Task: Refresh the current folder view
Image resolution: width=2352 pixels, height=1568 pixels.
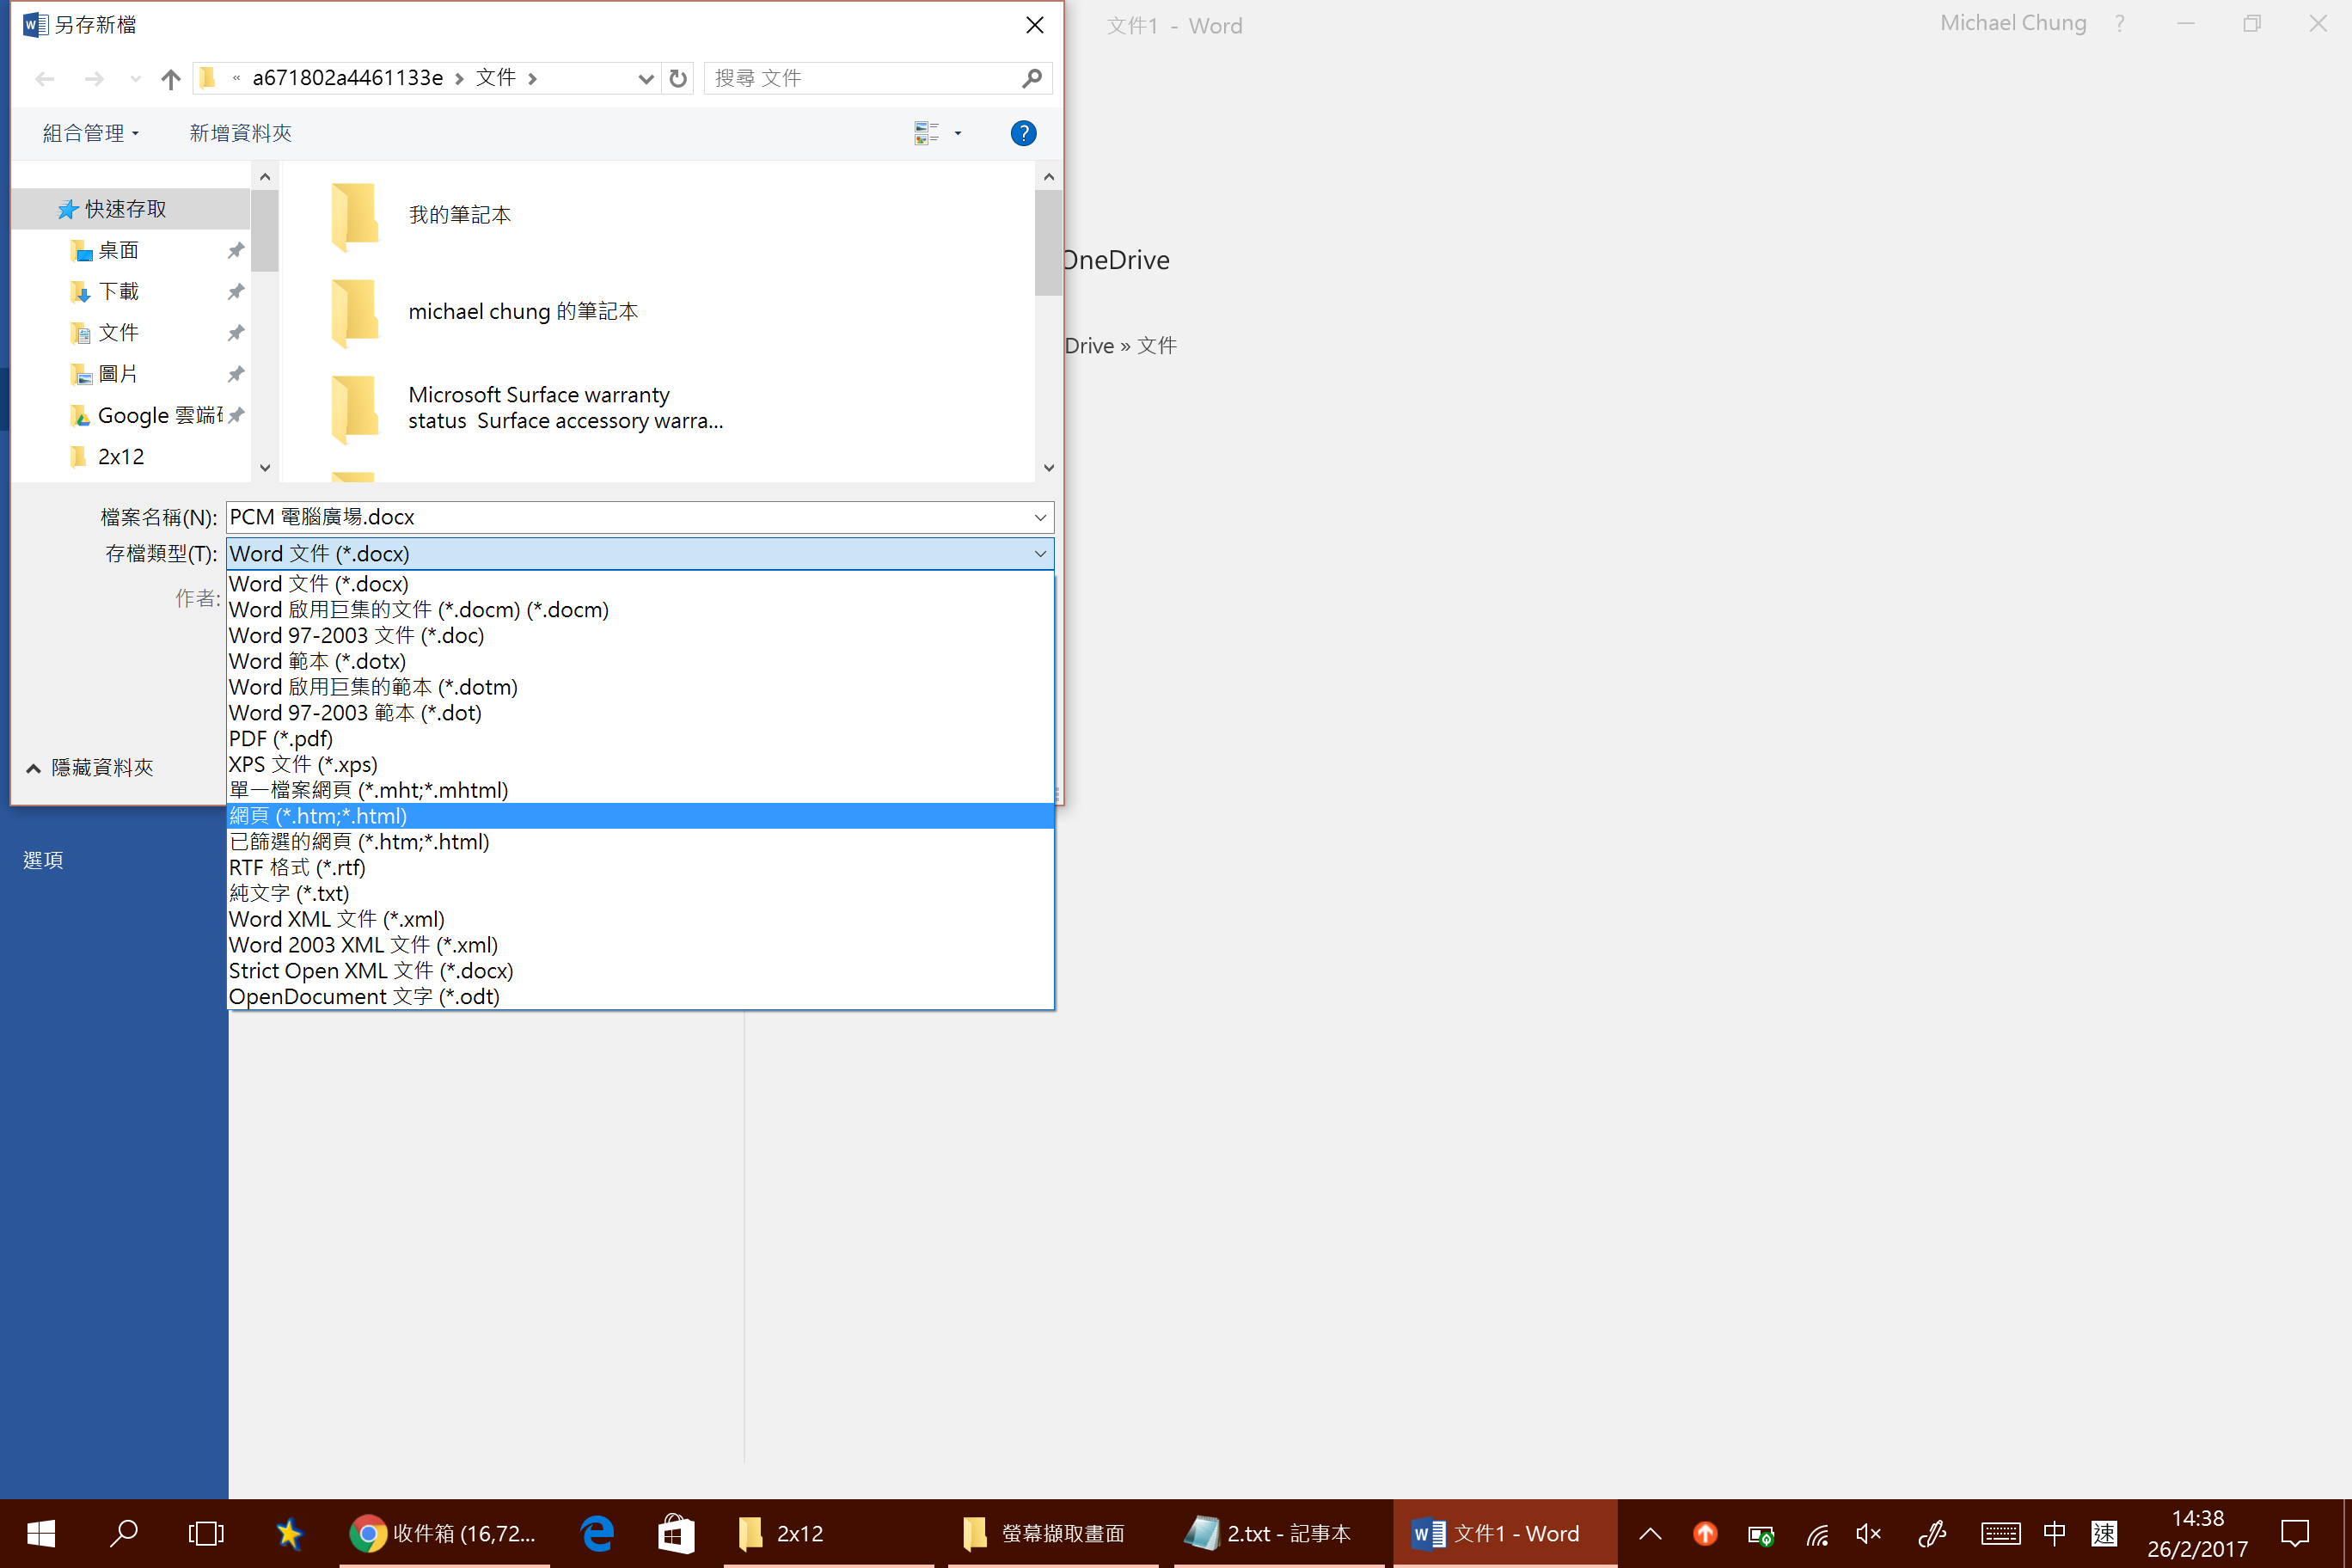Action: [677, 78]
